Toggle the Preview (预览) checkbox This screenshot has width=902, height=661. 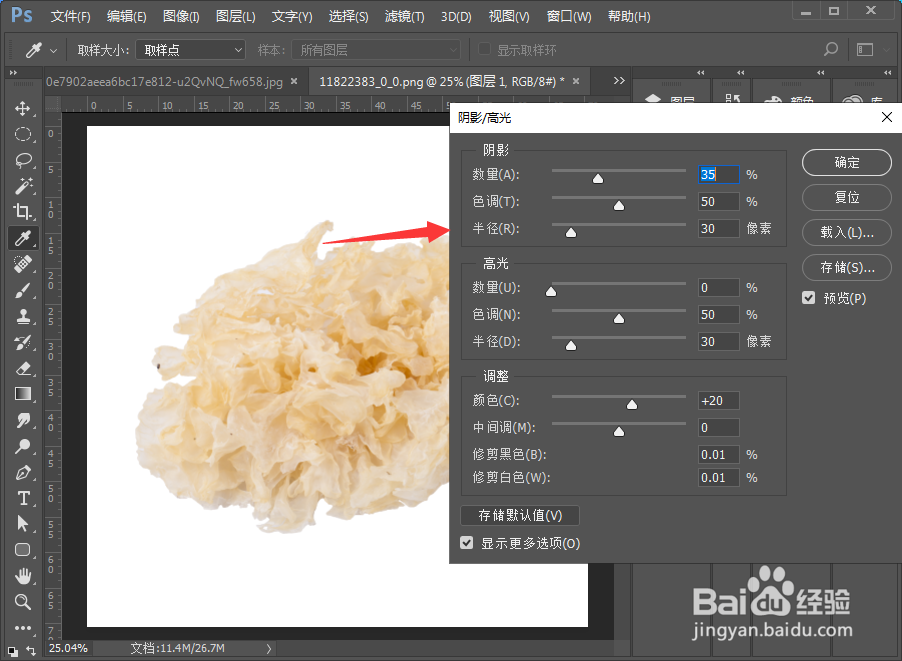808,298
